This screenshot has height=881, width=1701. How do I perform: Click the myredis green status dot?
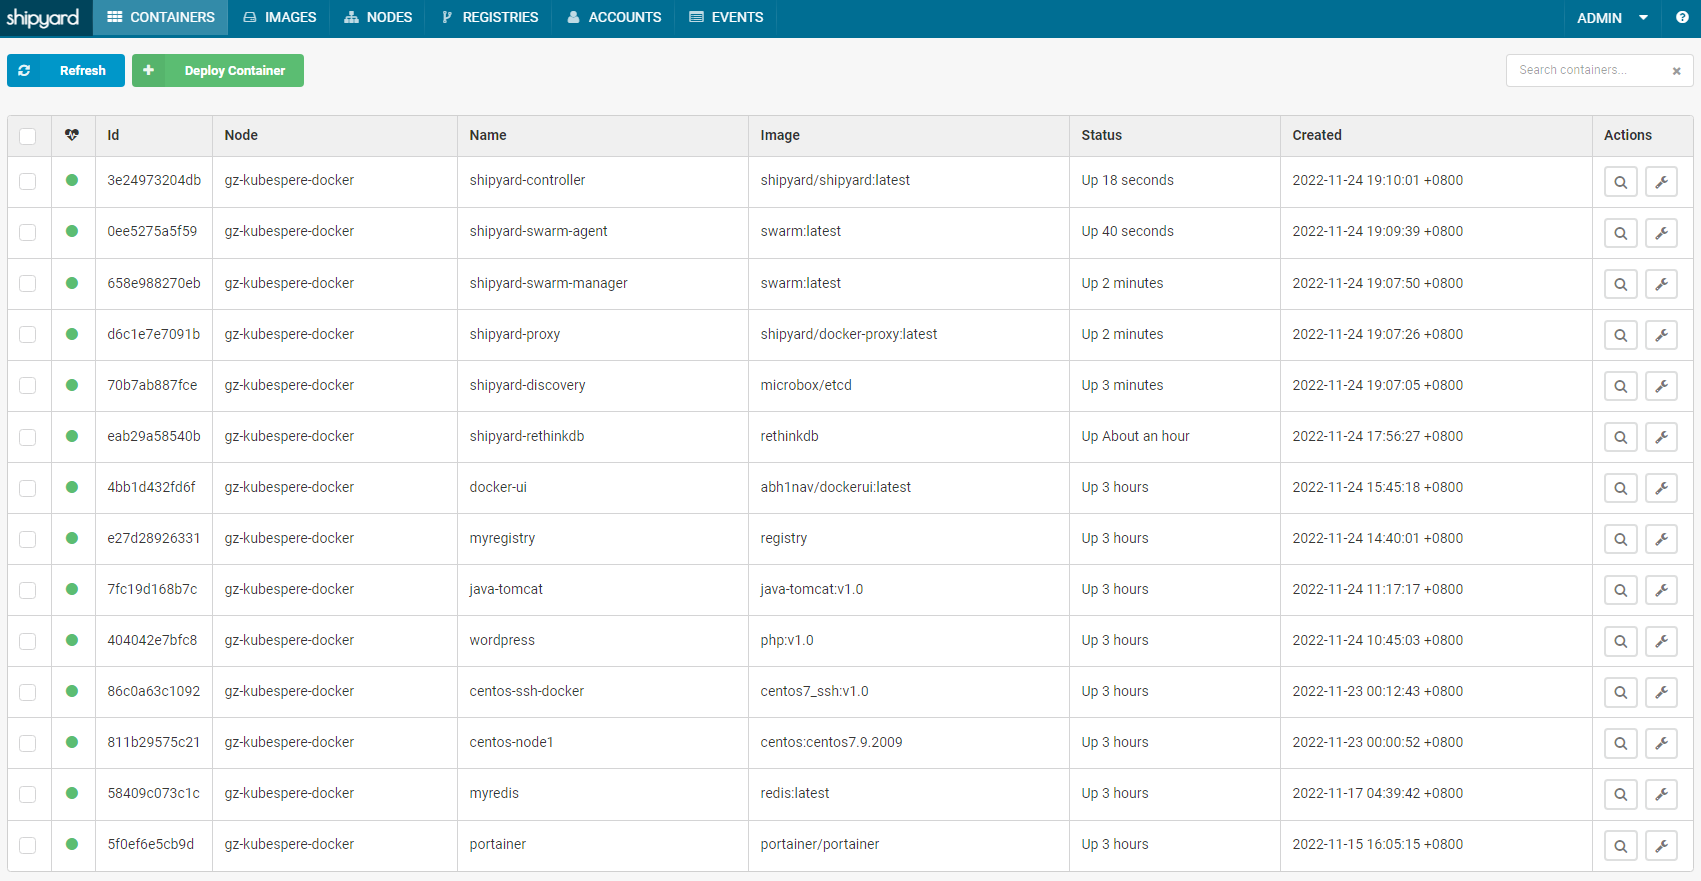click(72, 793)
